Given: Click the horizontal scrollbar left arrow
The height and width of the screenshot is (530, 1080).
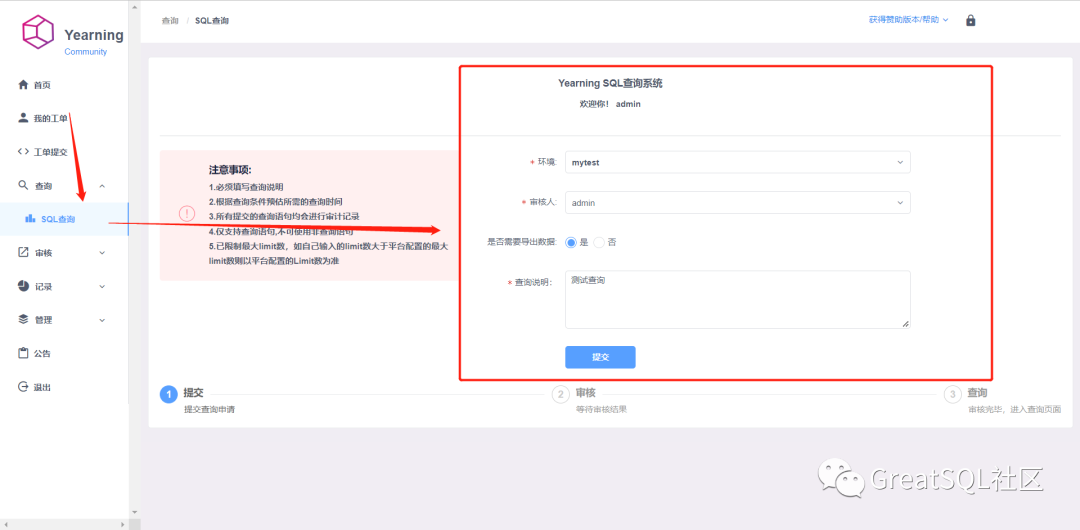Looking at the screenshot, I should [x=6, y=524].
